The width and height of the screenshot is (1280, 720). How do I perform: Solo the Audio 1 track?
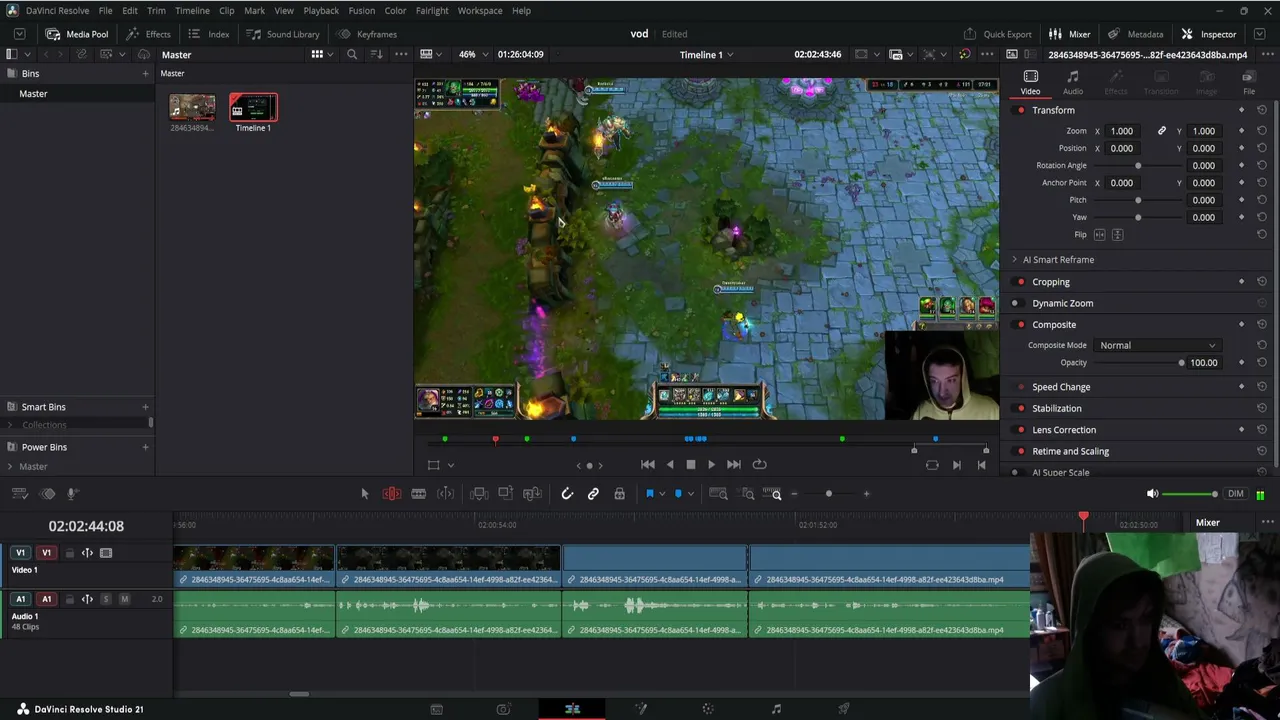[x=106, y=599]
